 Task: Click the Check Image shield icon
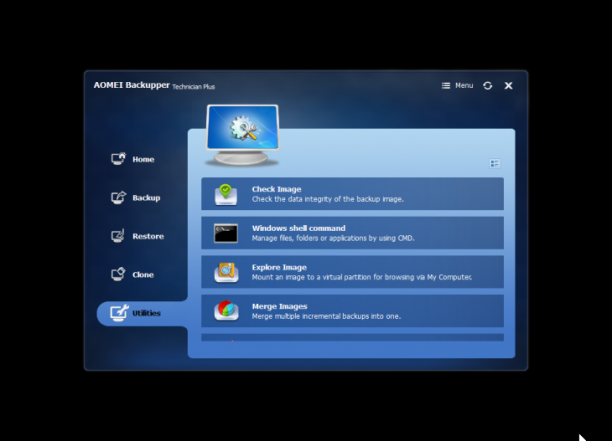(x=226, y=194)
